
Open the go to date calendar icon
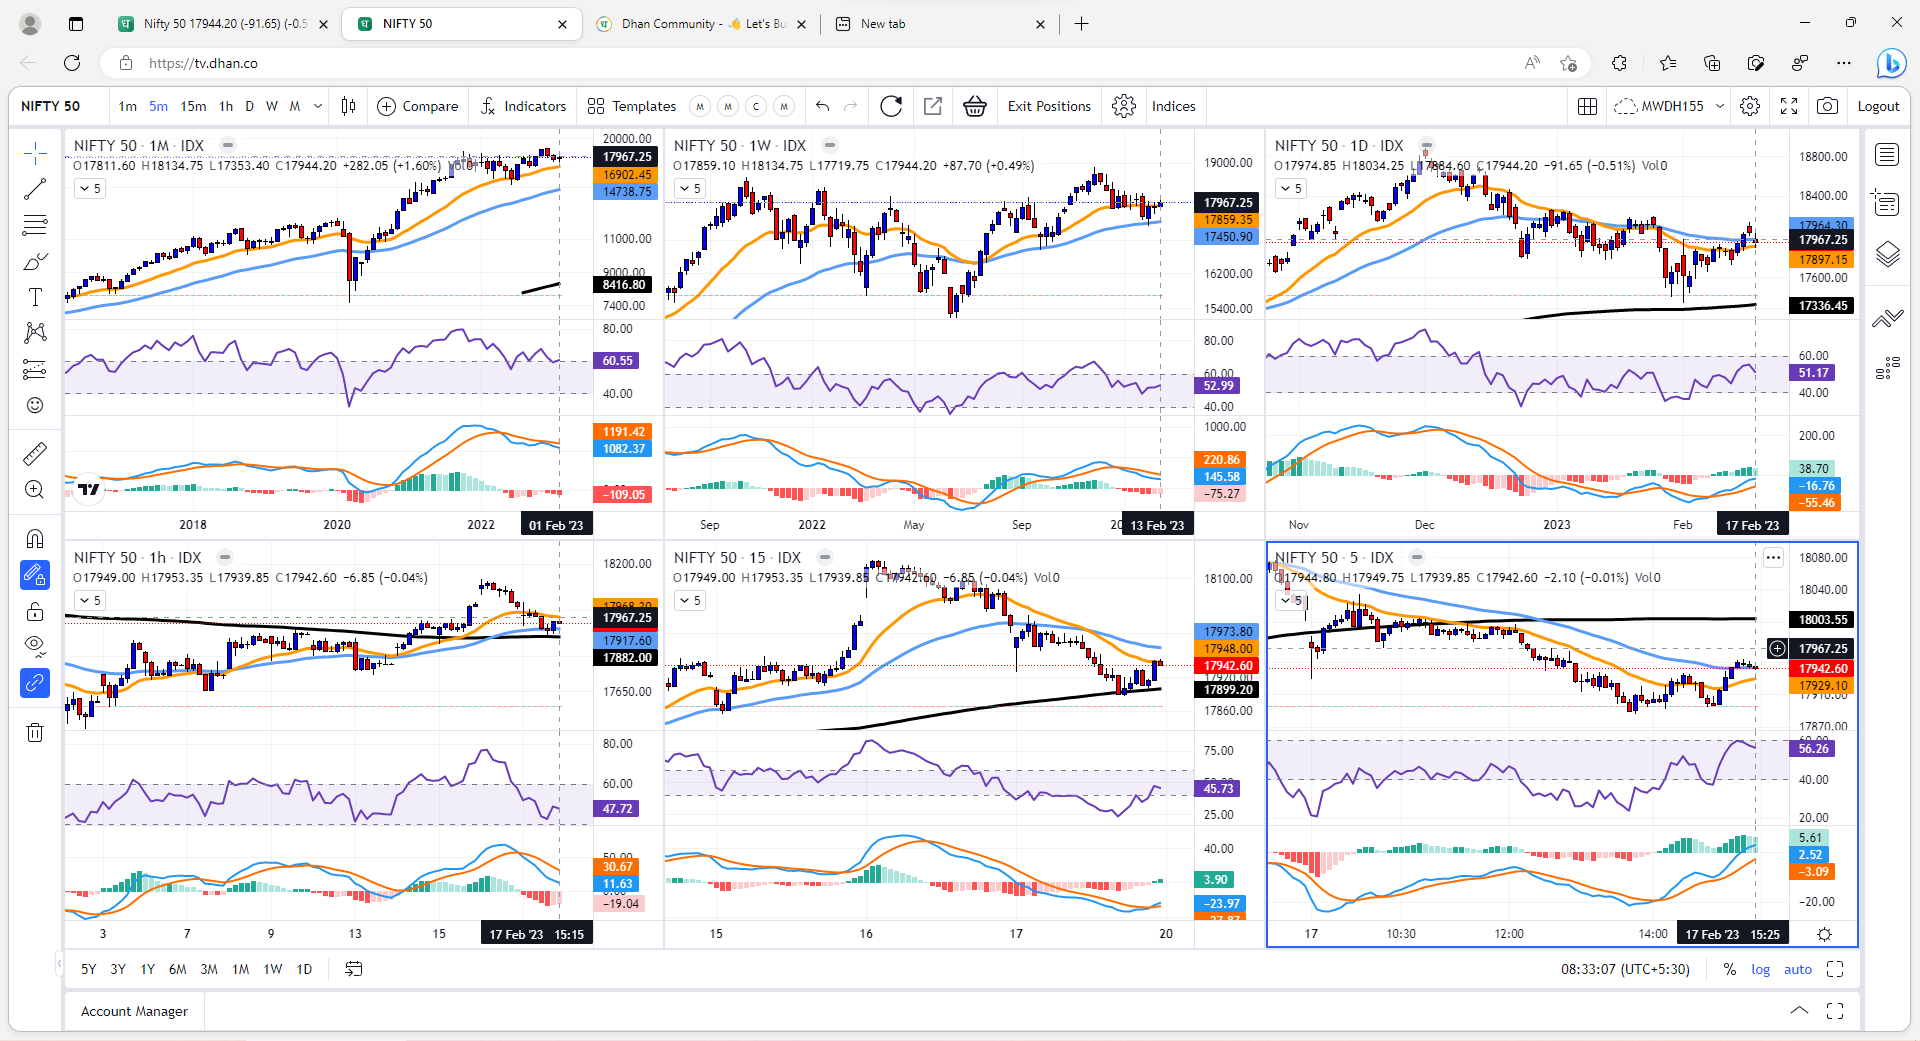(354, 969)
